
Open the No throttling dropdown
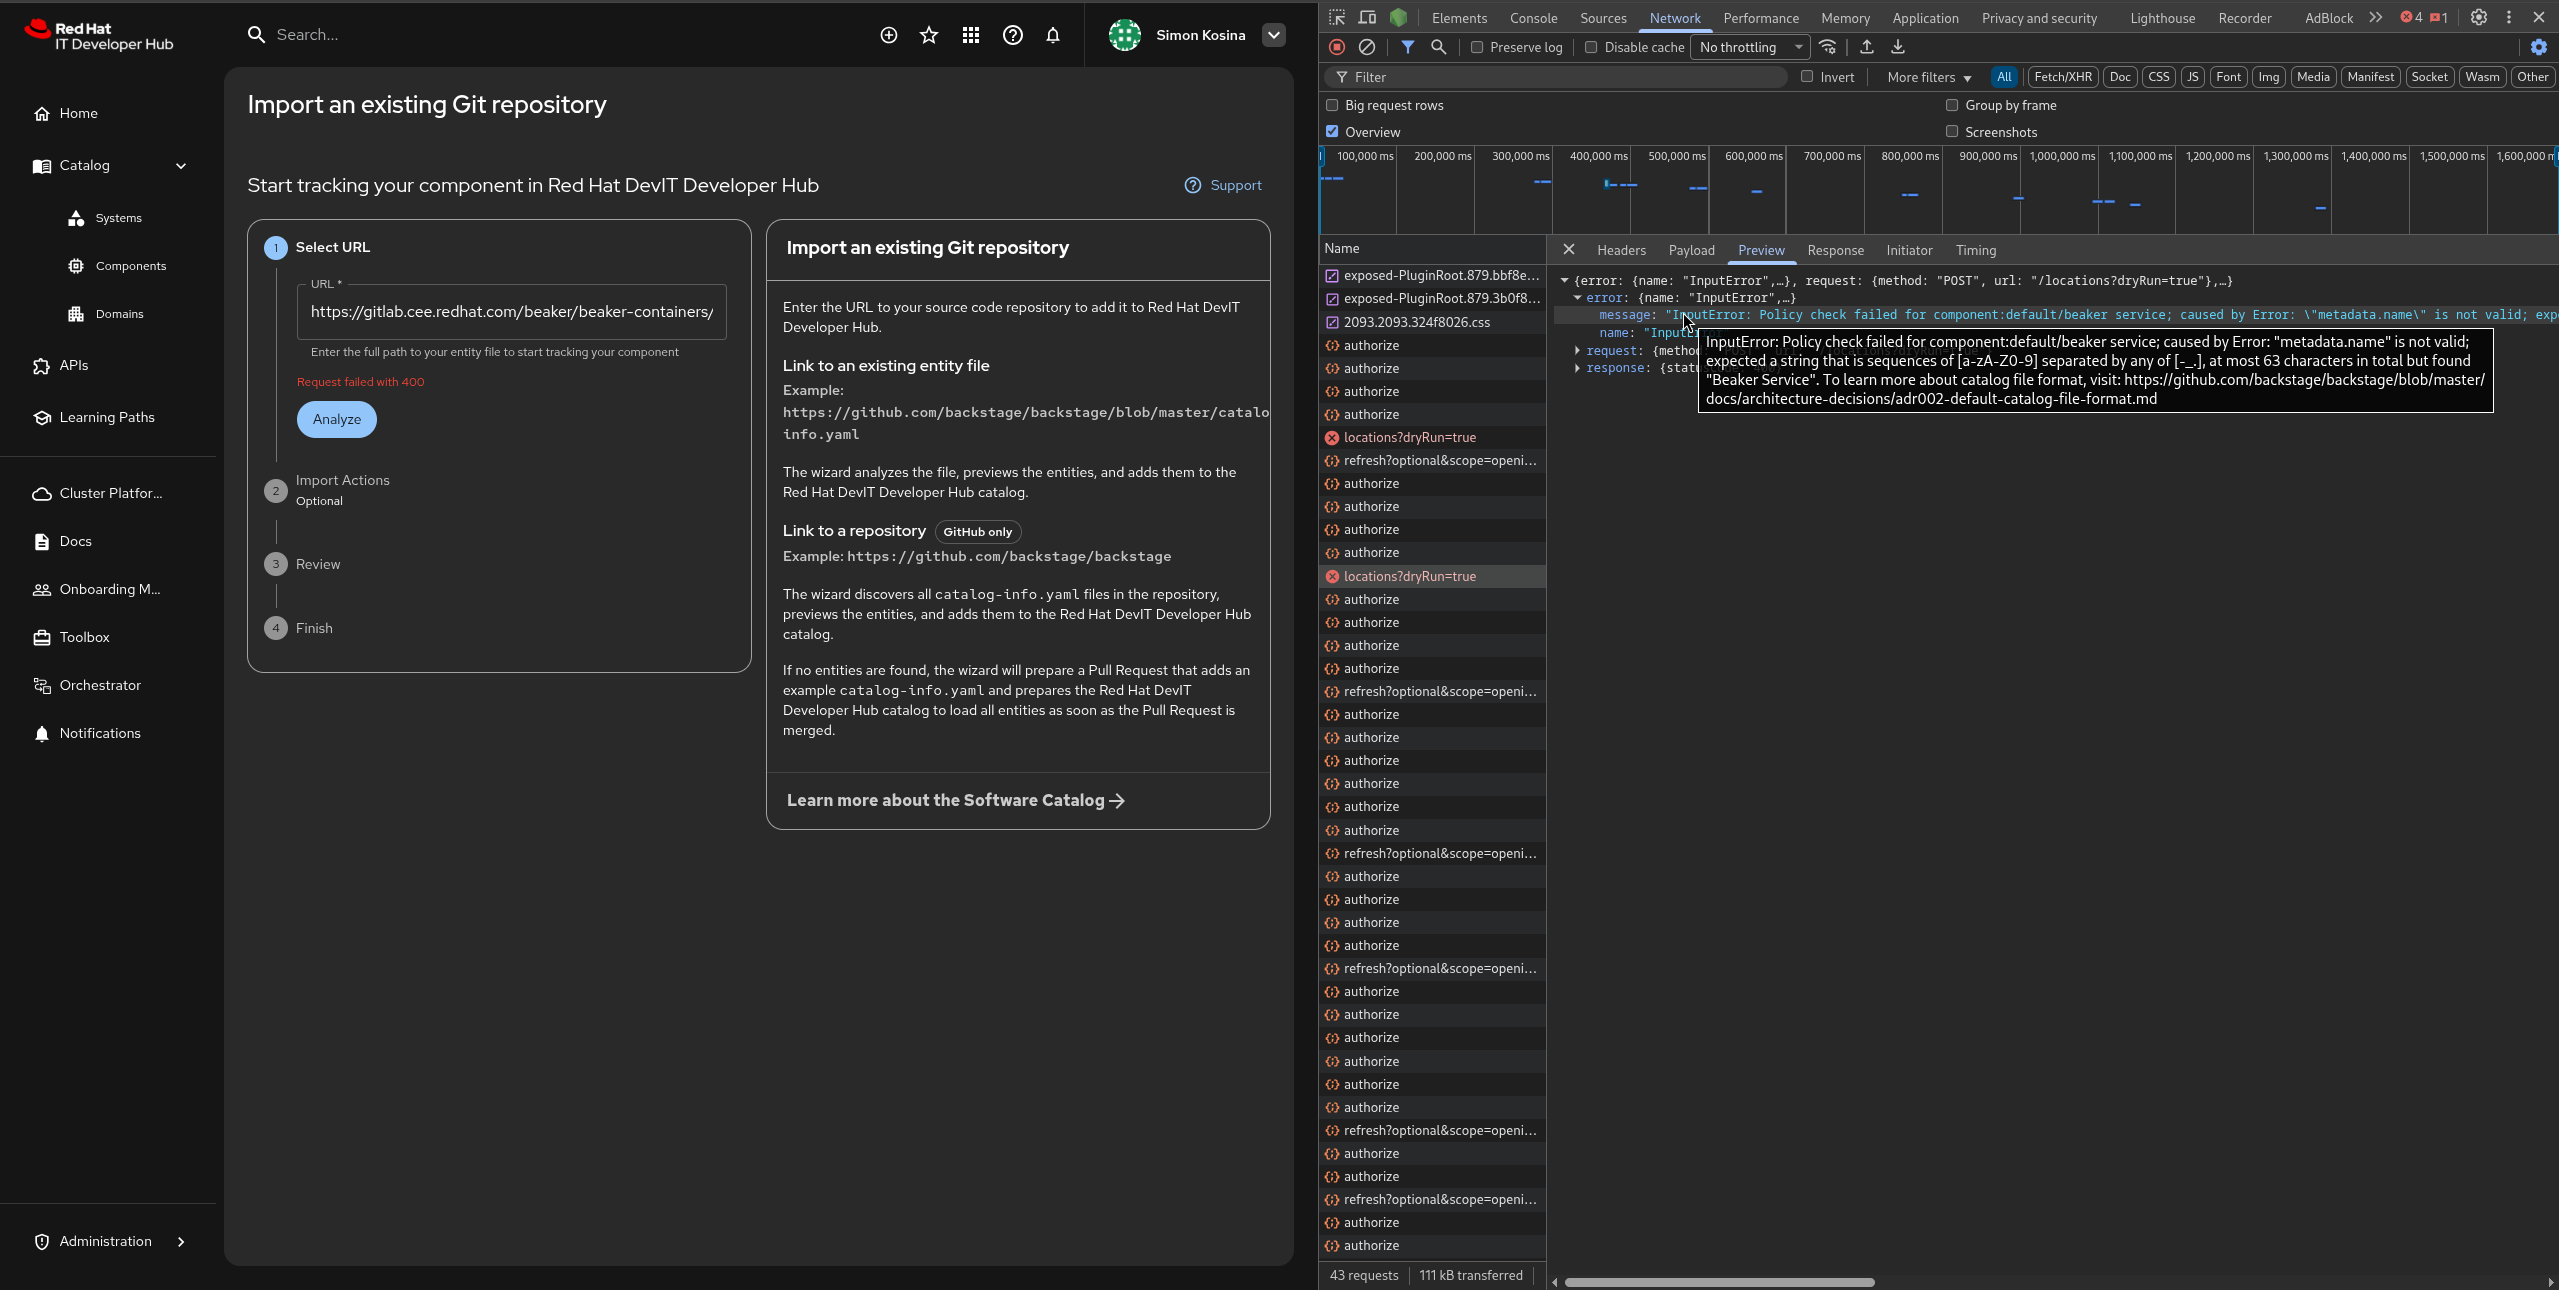1749,47
